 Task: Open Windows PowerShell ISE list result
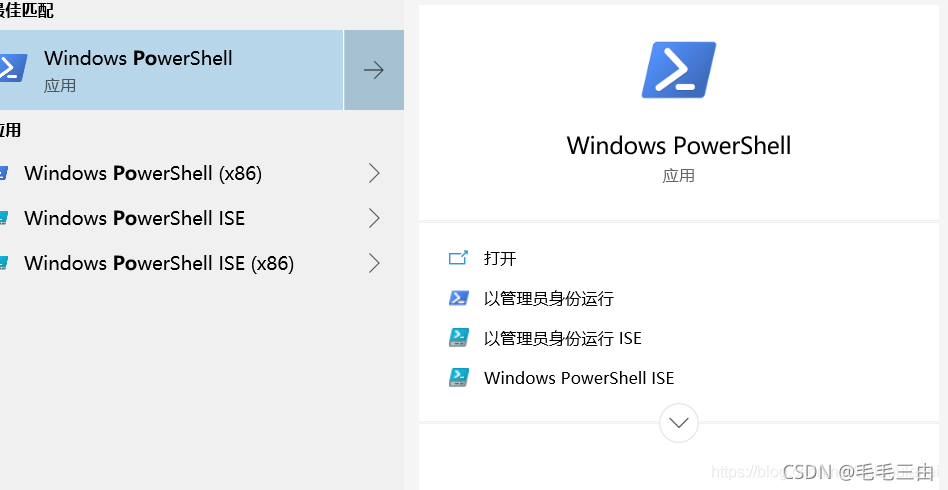(x=134, y=218)
